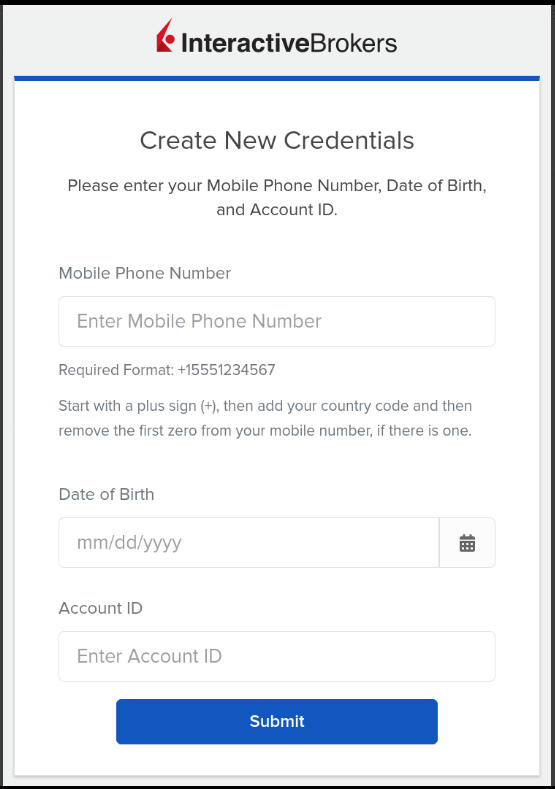Click the InteractiveBrokers wordmark text
Viewport: 555px width, 789px height.
click(289, 43)
